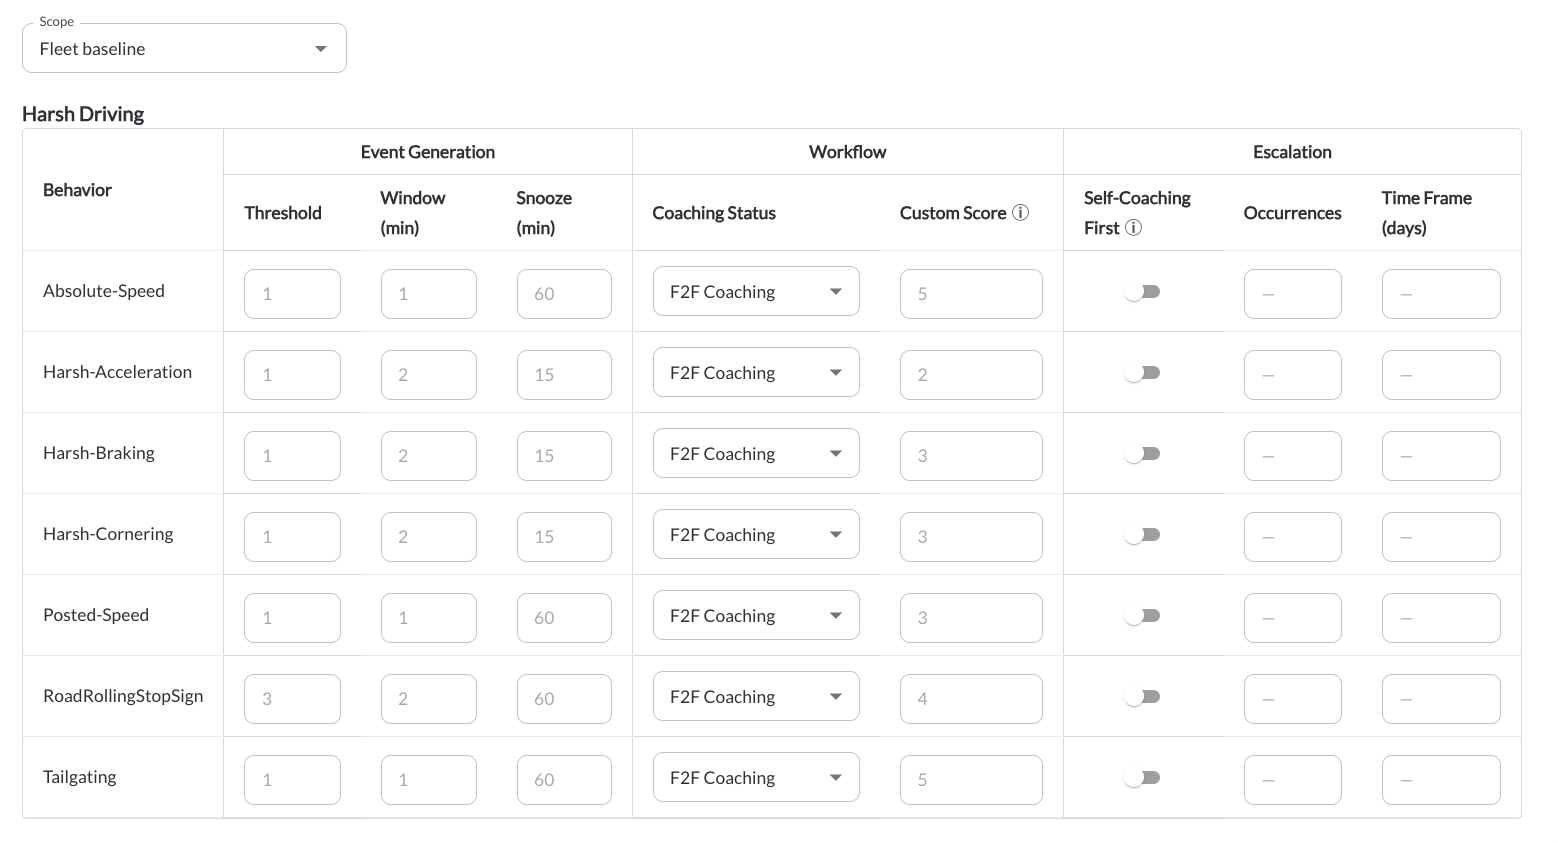Click Custom Score field for Harsh-Cornering
Image resolution: width=1558 pixels, height=843 pixels.
[x=971, y=537]
